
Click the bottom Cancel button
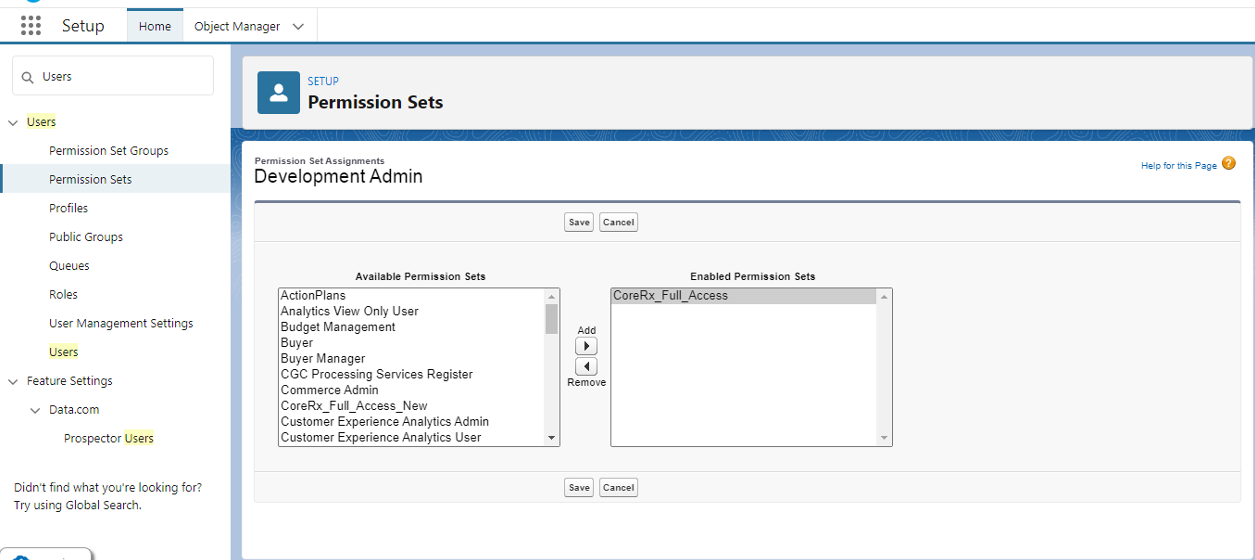(618, 488)
